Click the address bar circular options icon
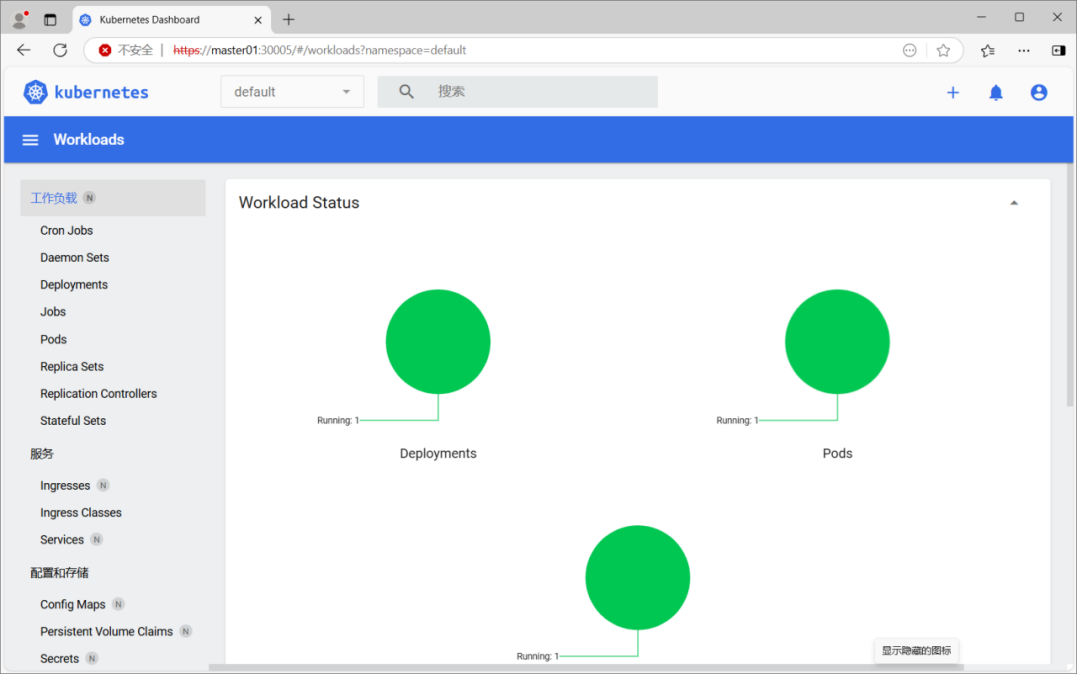Image resolution: width=1078 pixels, height=675 pixels. point(910,50)
